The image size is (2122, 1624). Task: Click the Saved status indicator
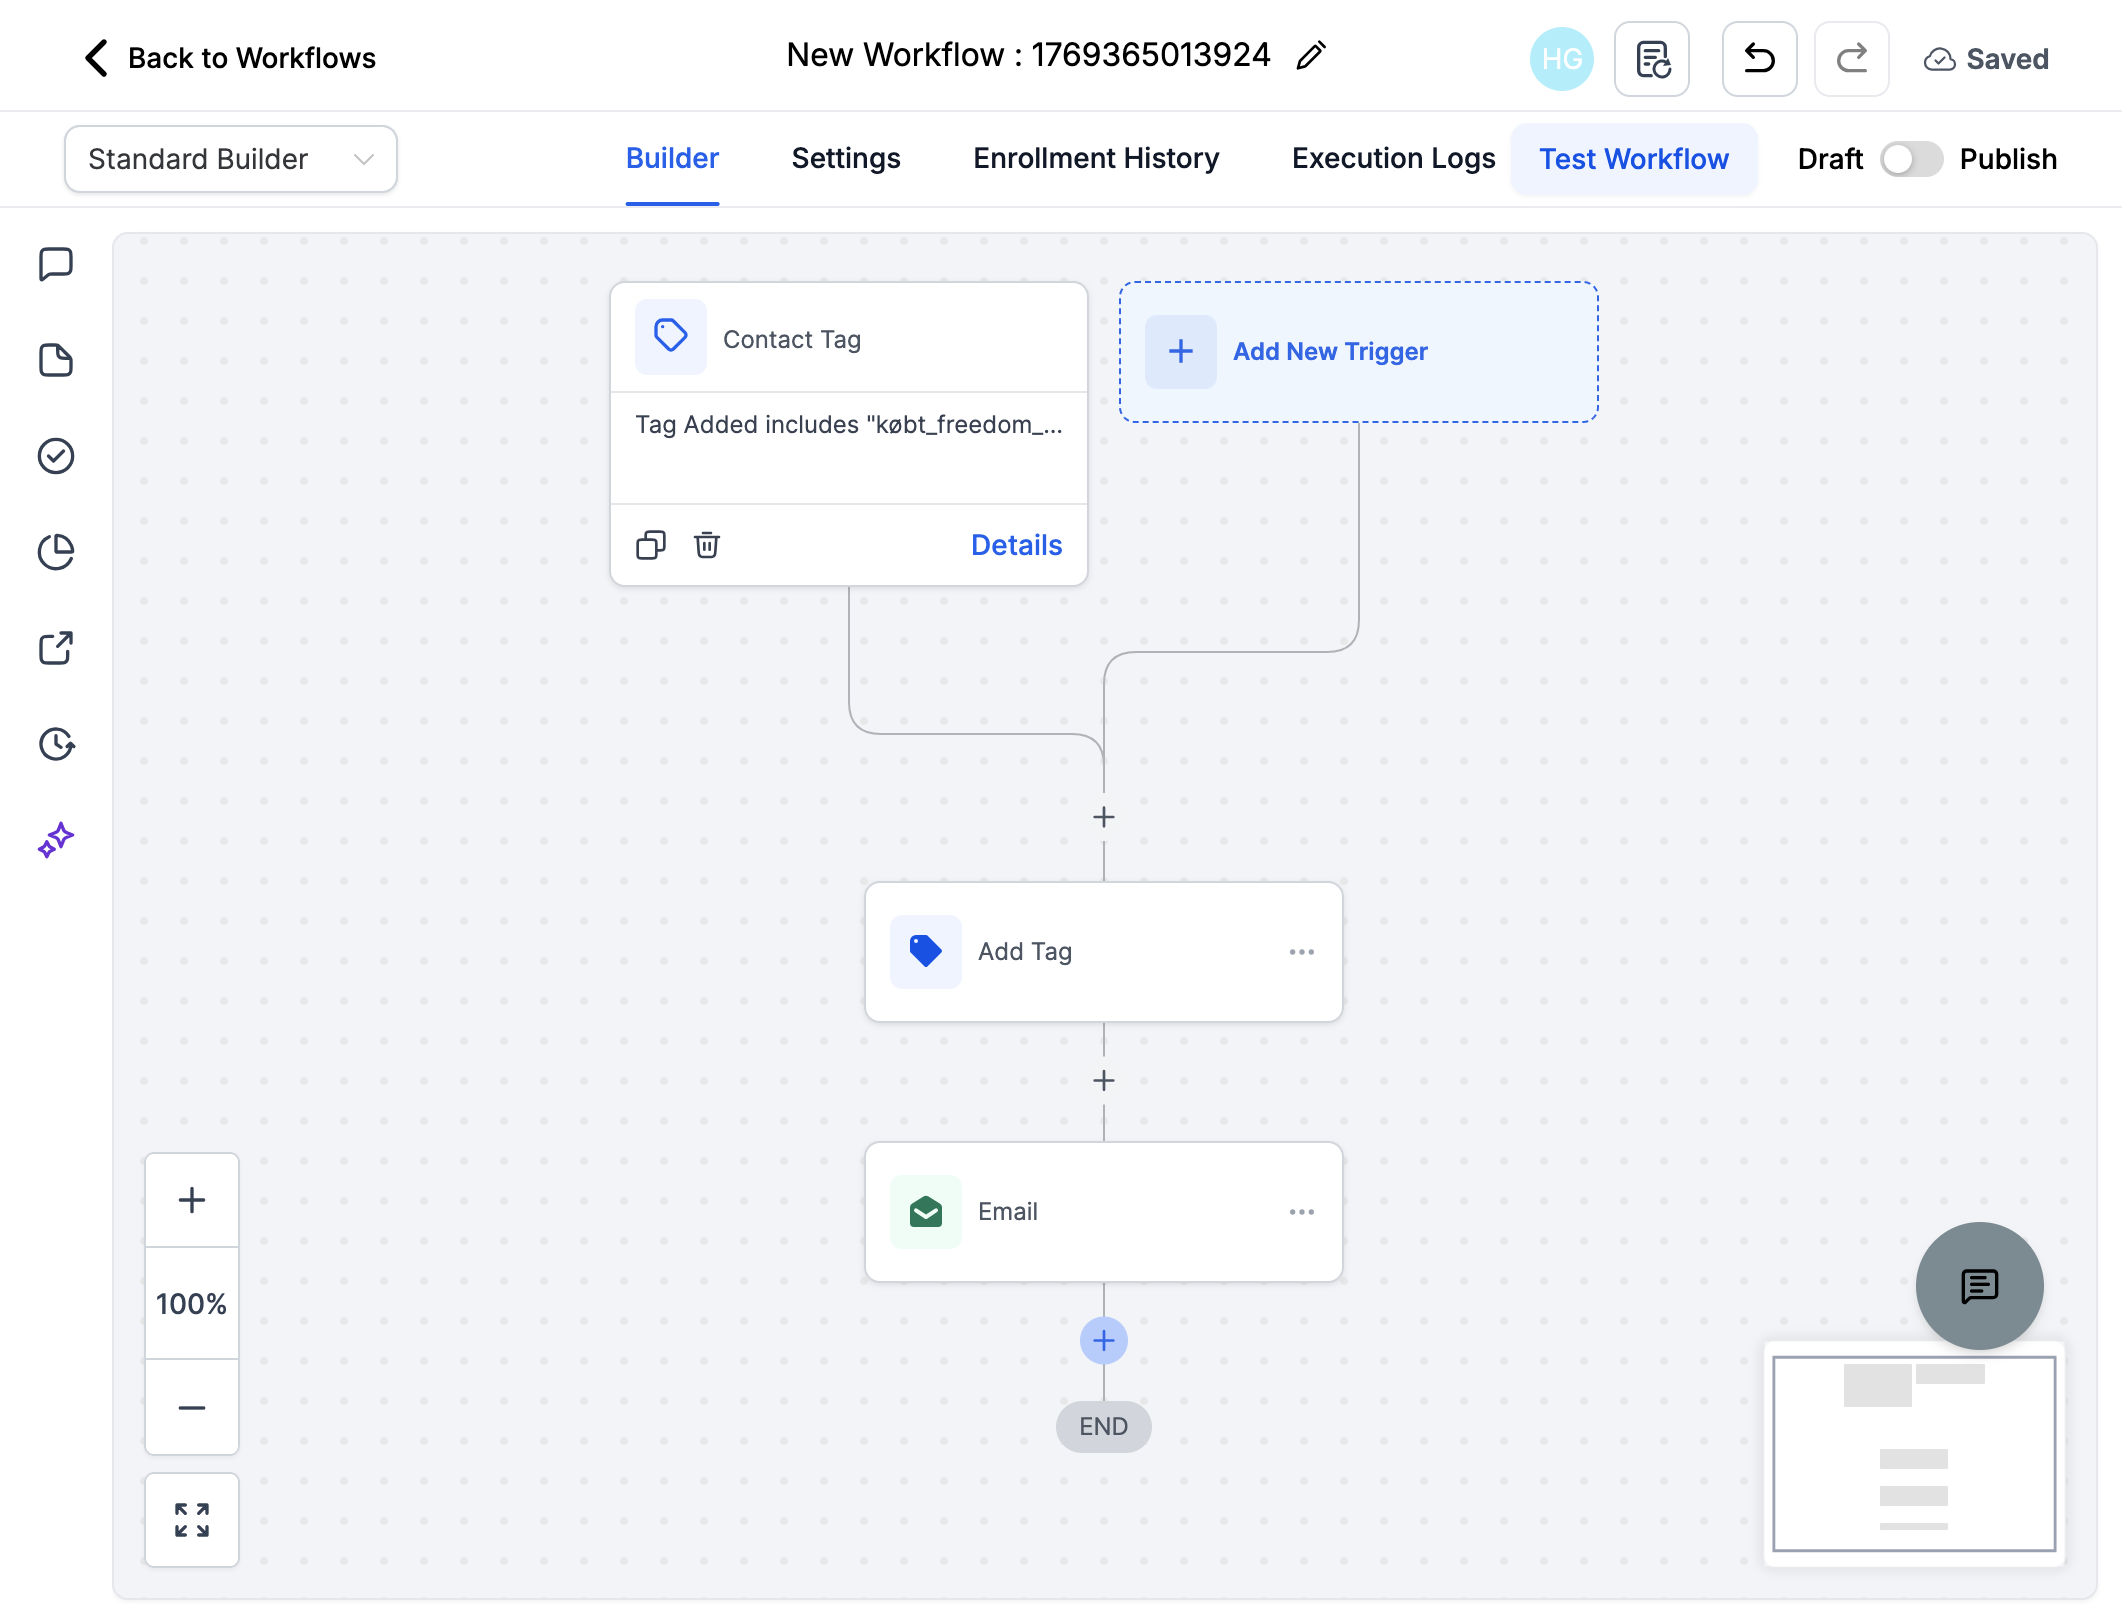coord(1986,59)
